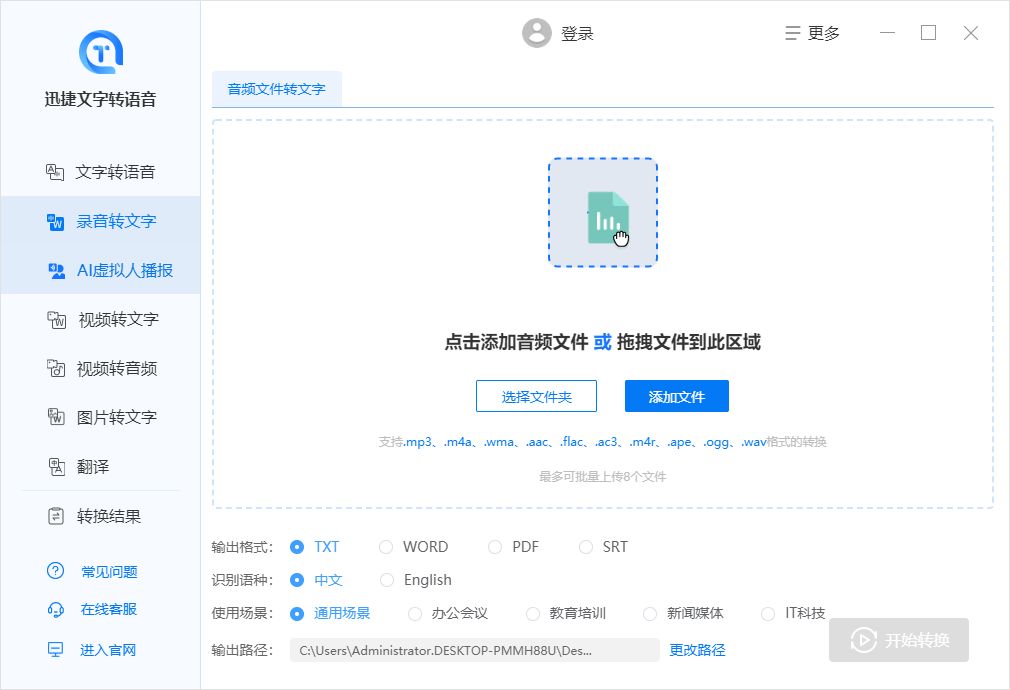Click 更改路径 to change output path

point(696,650)
